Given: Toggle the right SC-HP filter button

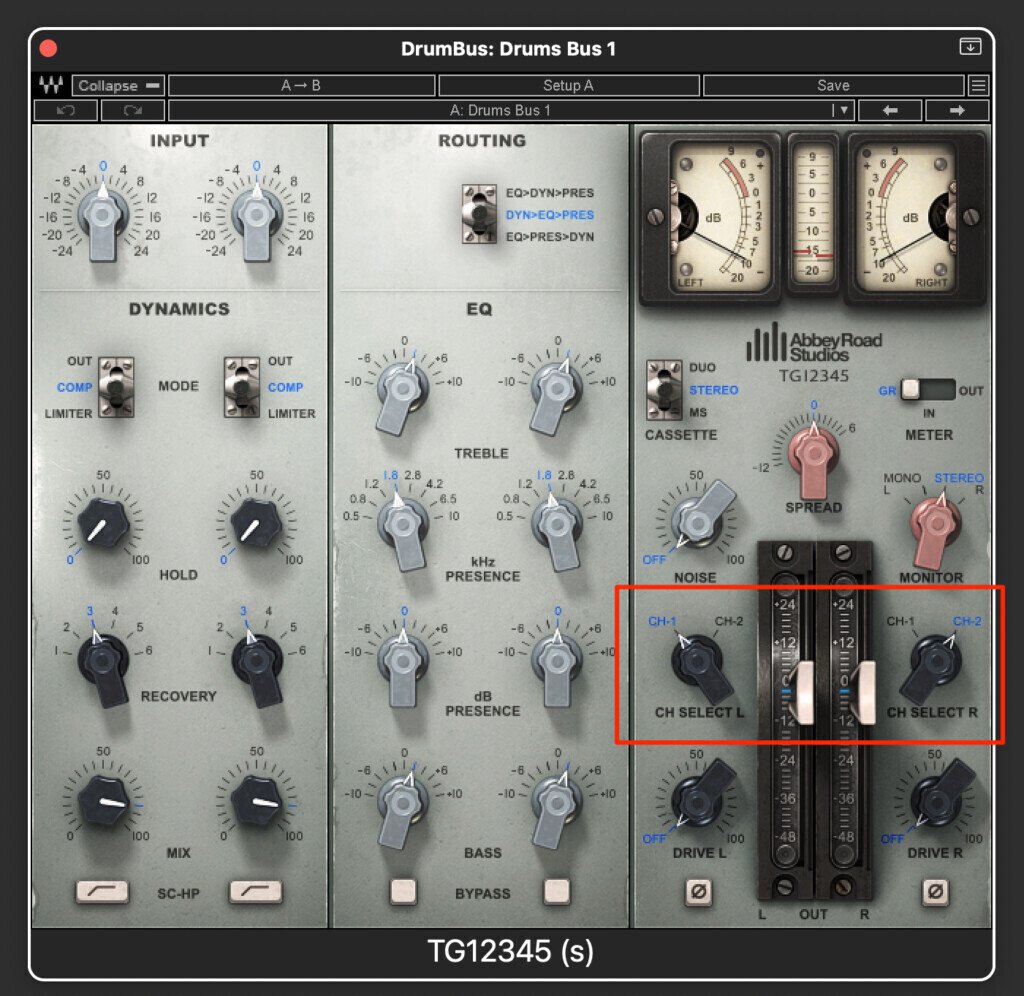Looking at the screenshot, I should (x=256, y=891).
